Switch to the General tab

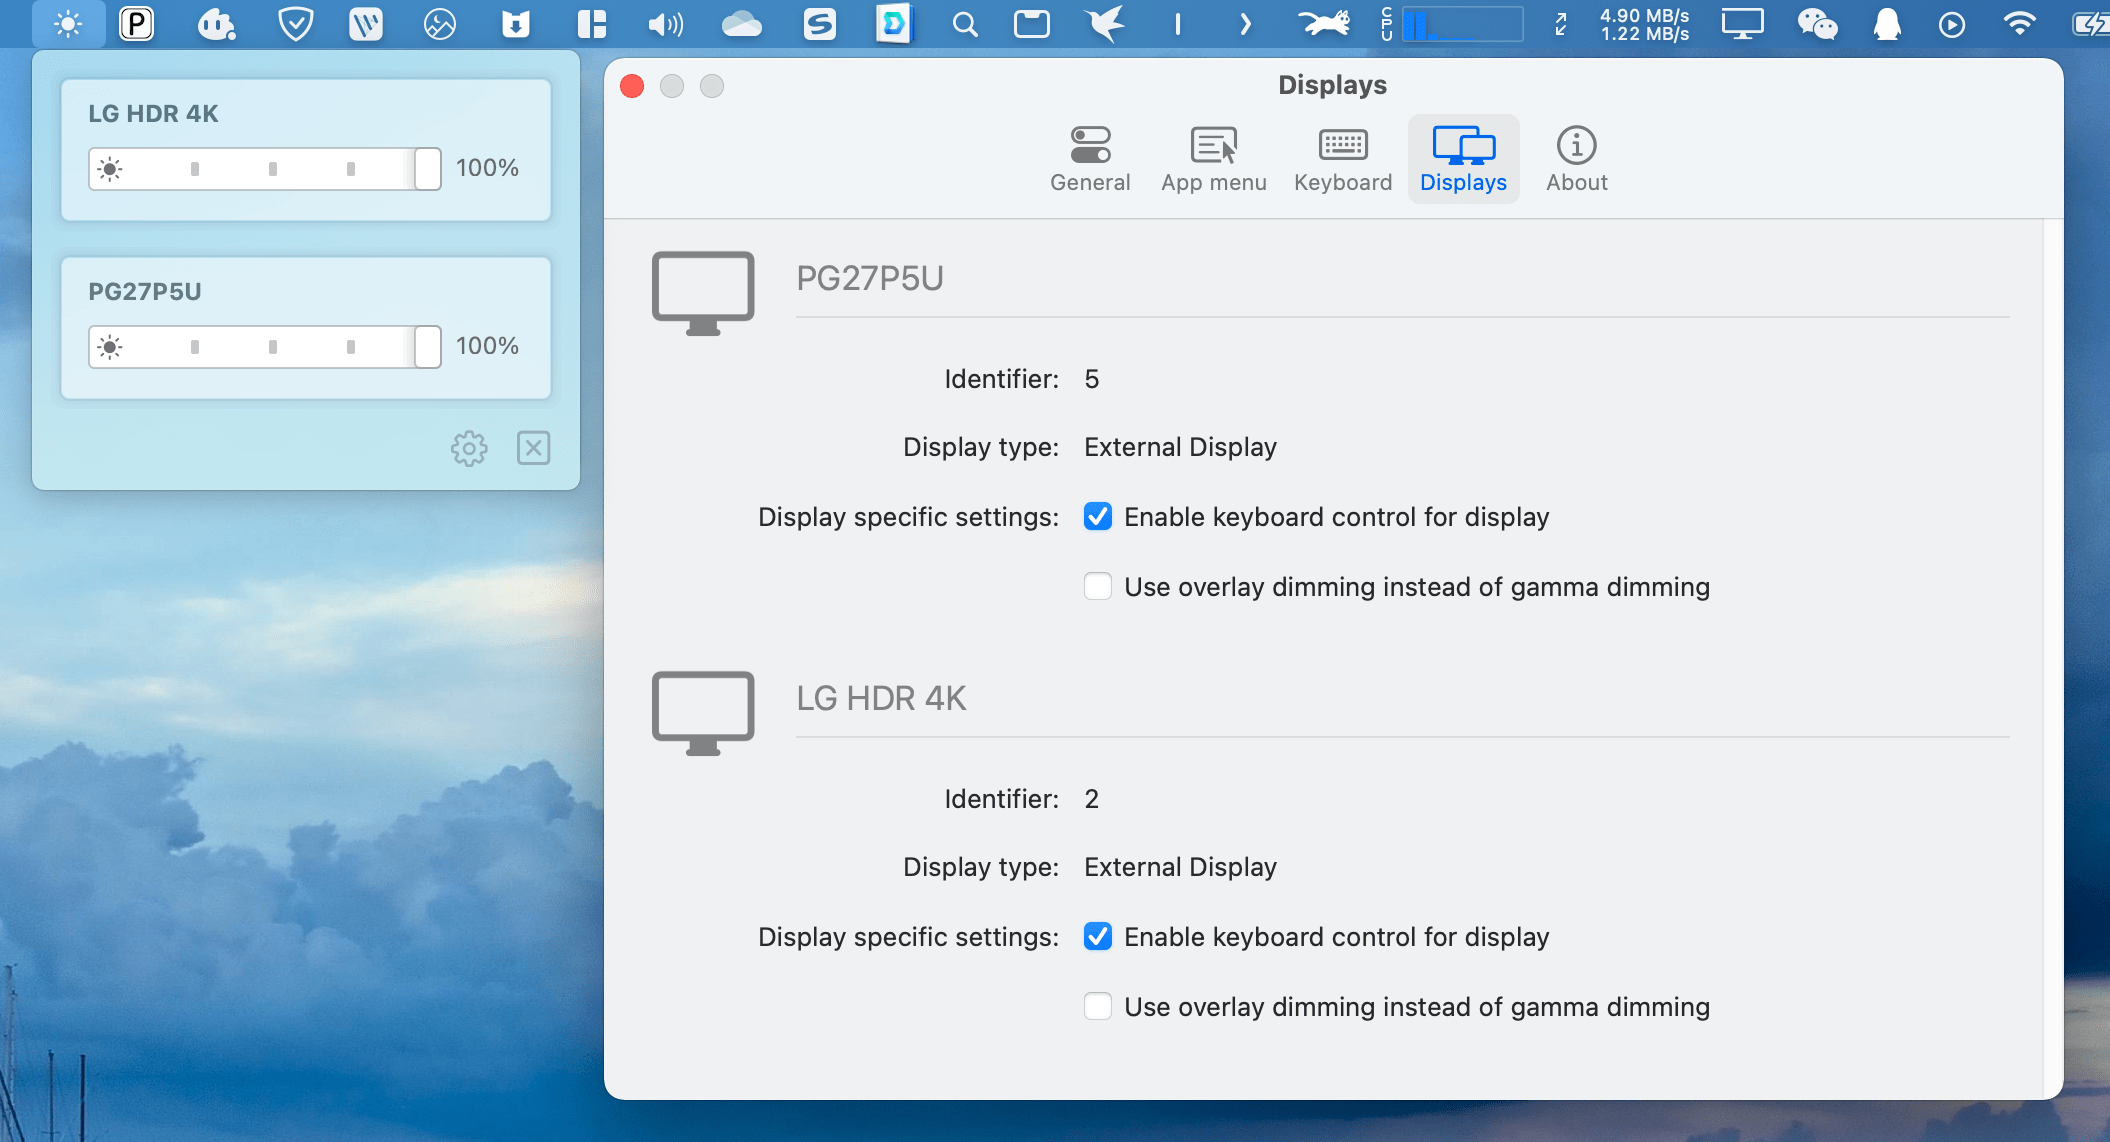1090,159
